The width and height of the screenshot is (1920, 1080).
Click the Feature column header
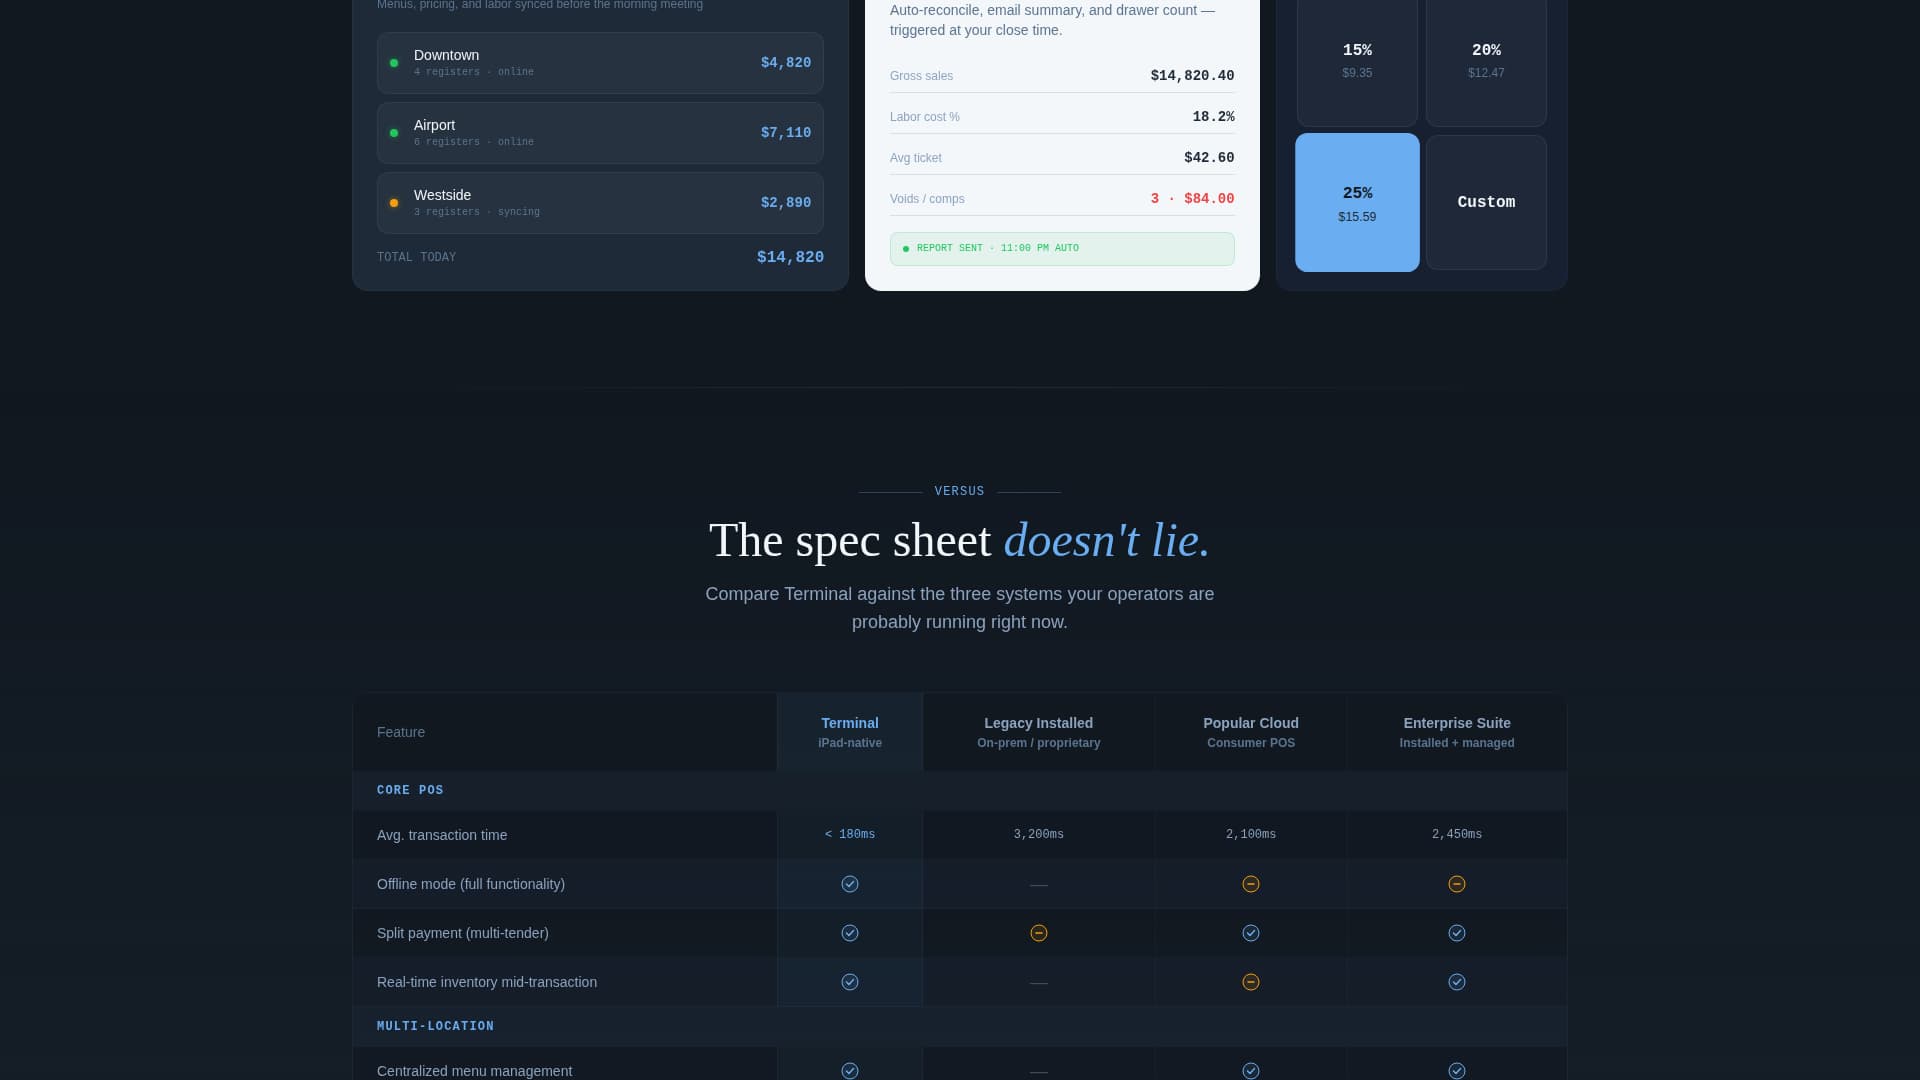(565, 732)
